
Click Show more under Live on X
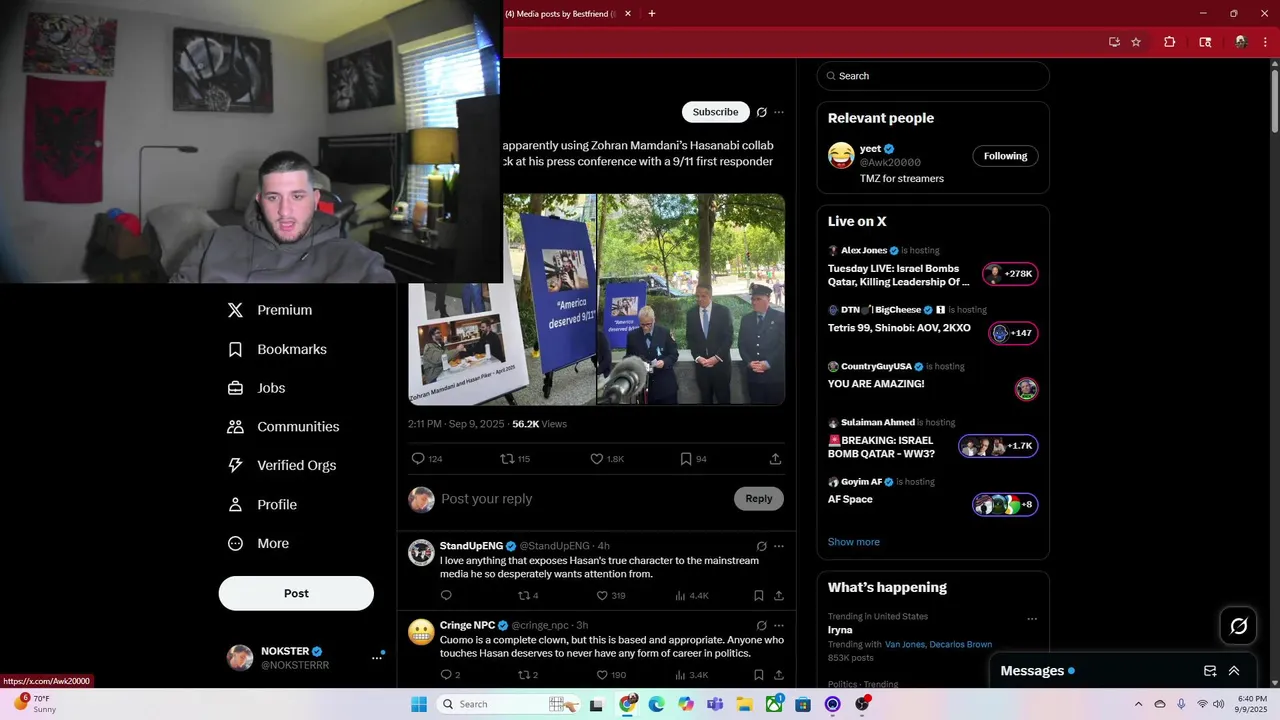click(x=853, y=542)
